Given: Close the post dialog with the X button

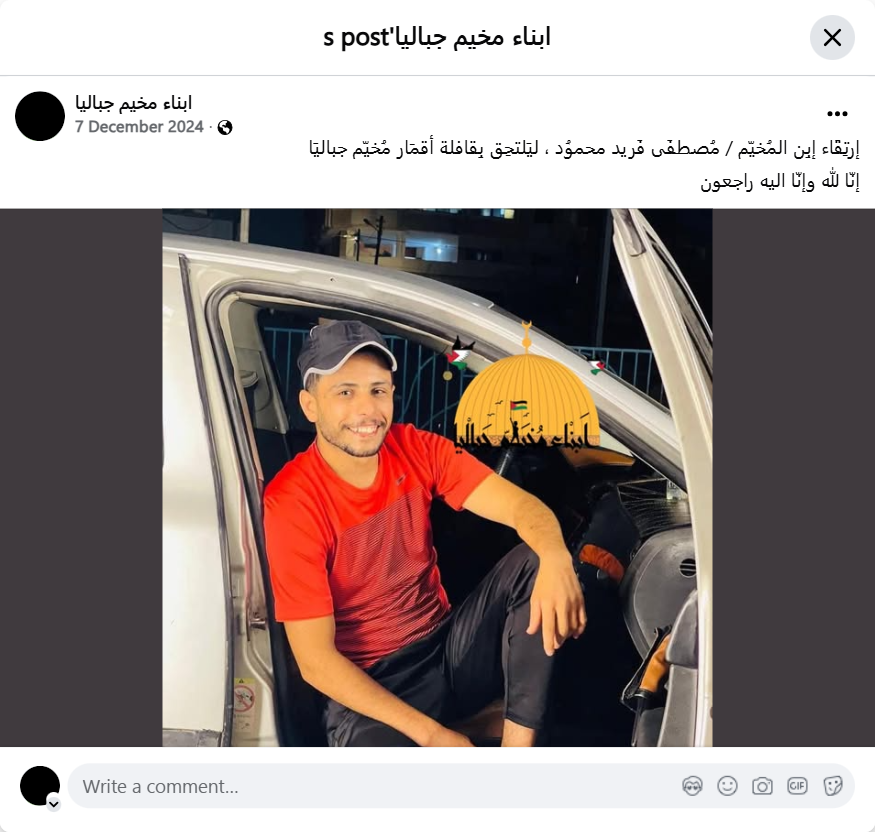Looking at the screenshot, I should point(832,38).
